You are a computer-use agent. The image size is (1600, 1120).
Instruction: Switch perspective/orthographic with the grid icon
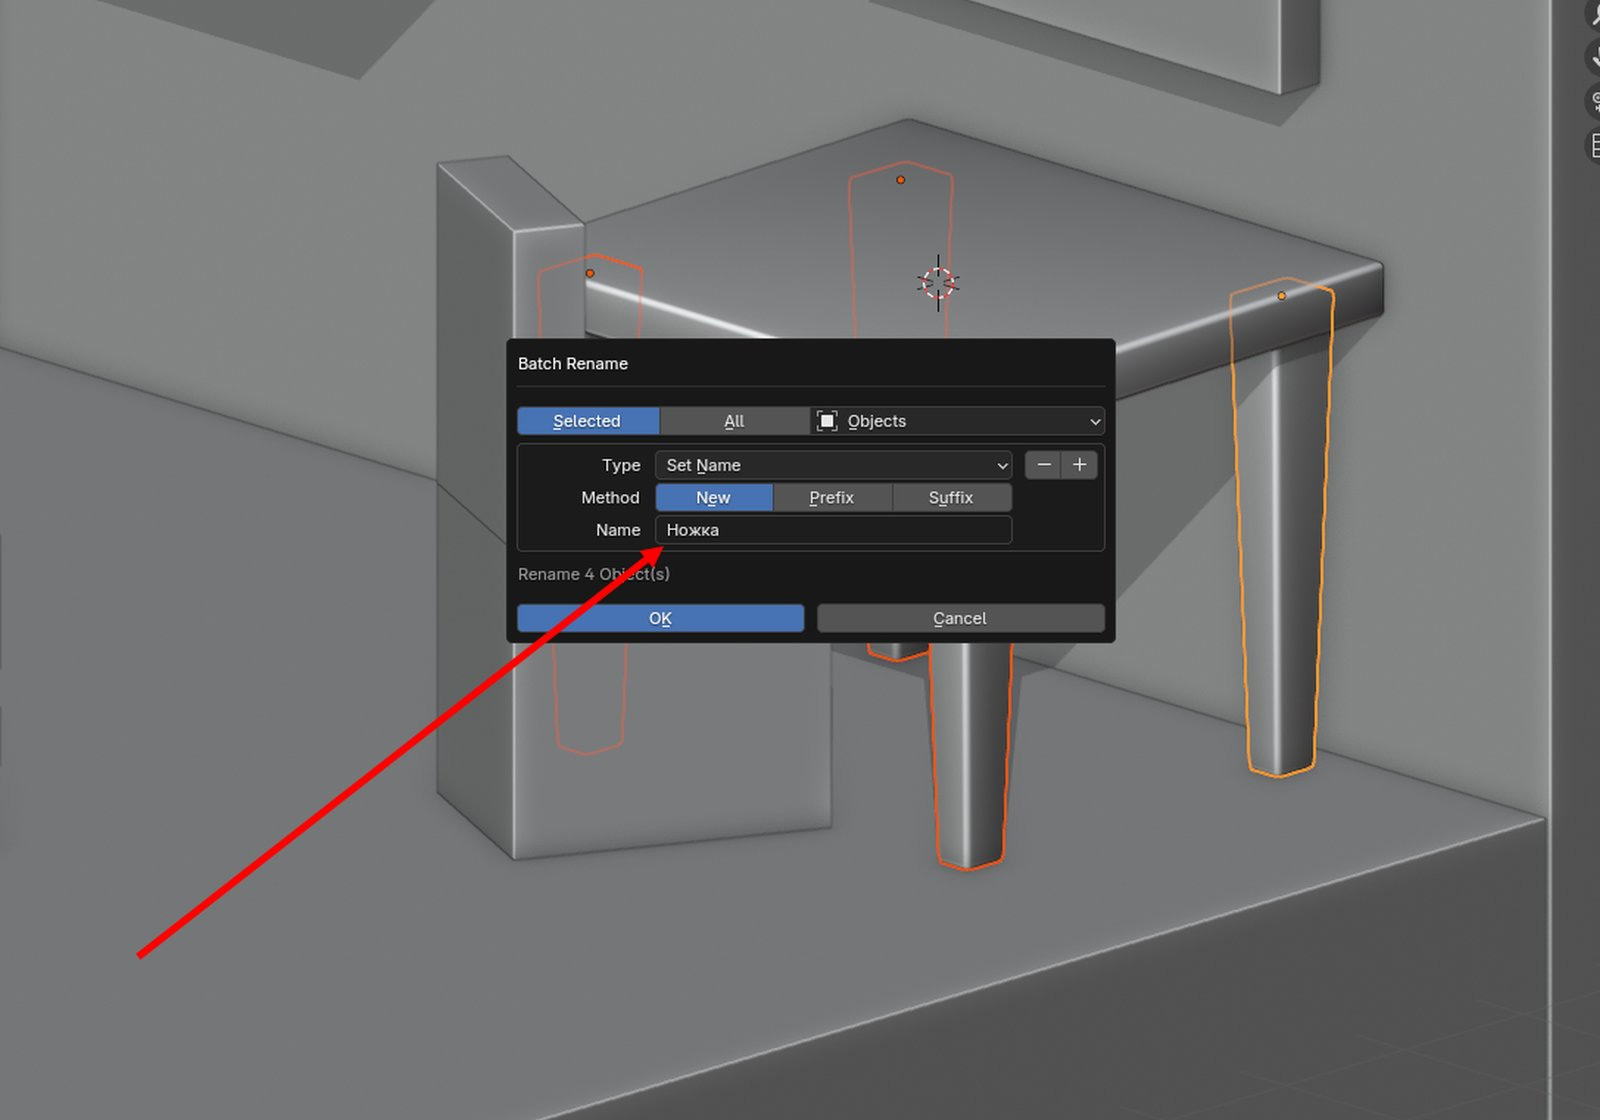point(1594,146)
